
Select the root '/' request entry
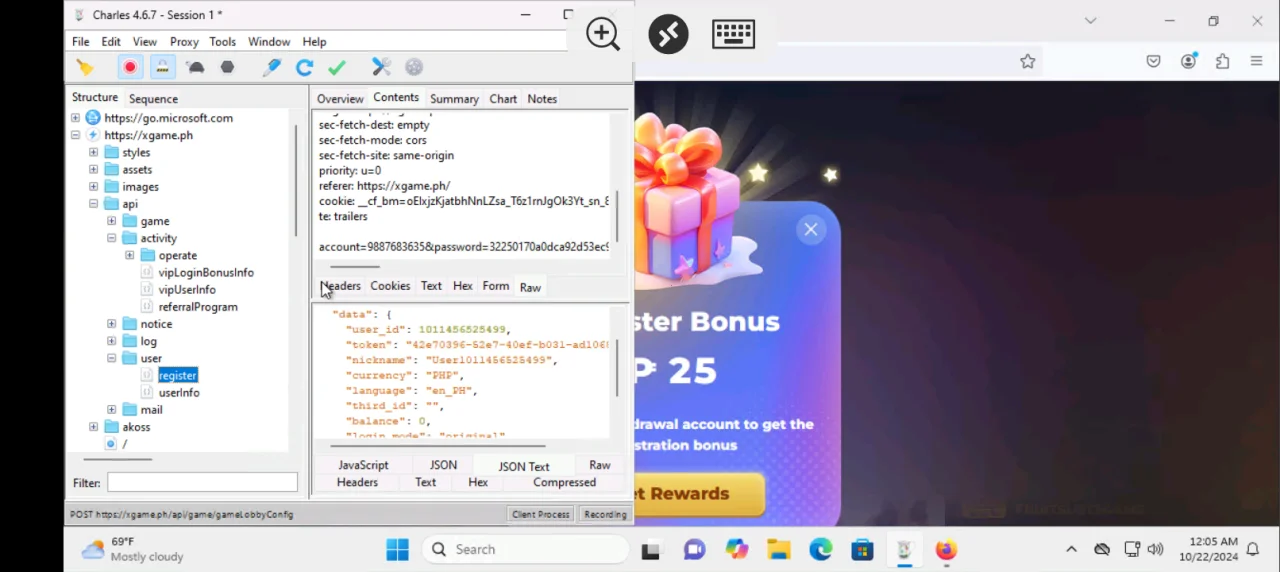(124, 444)
